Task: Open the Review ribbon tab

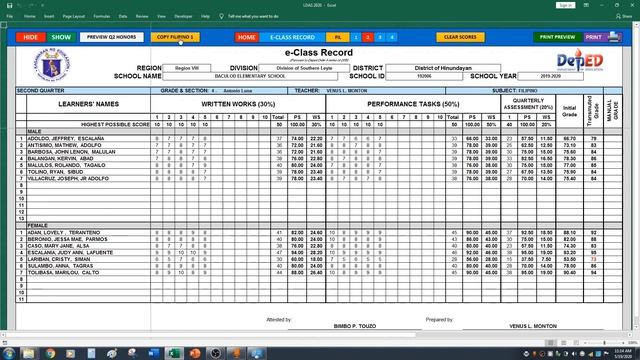Action: click(142, 16)
